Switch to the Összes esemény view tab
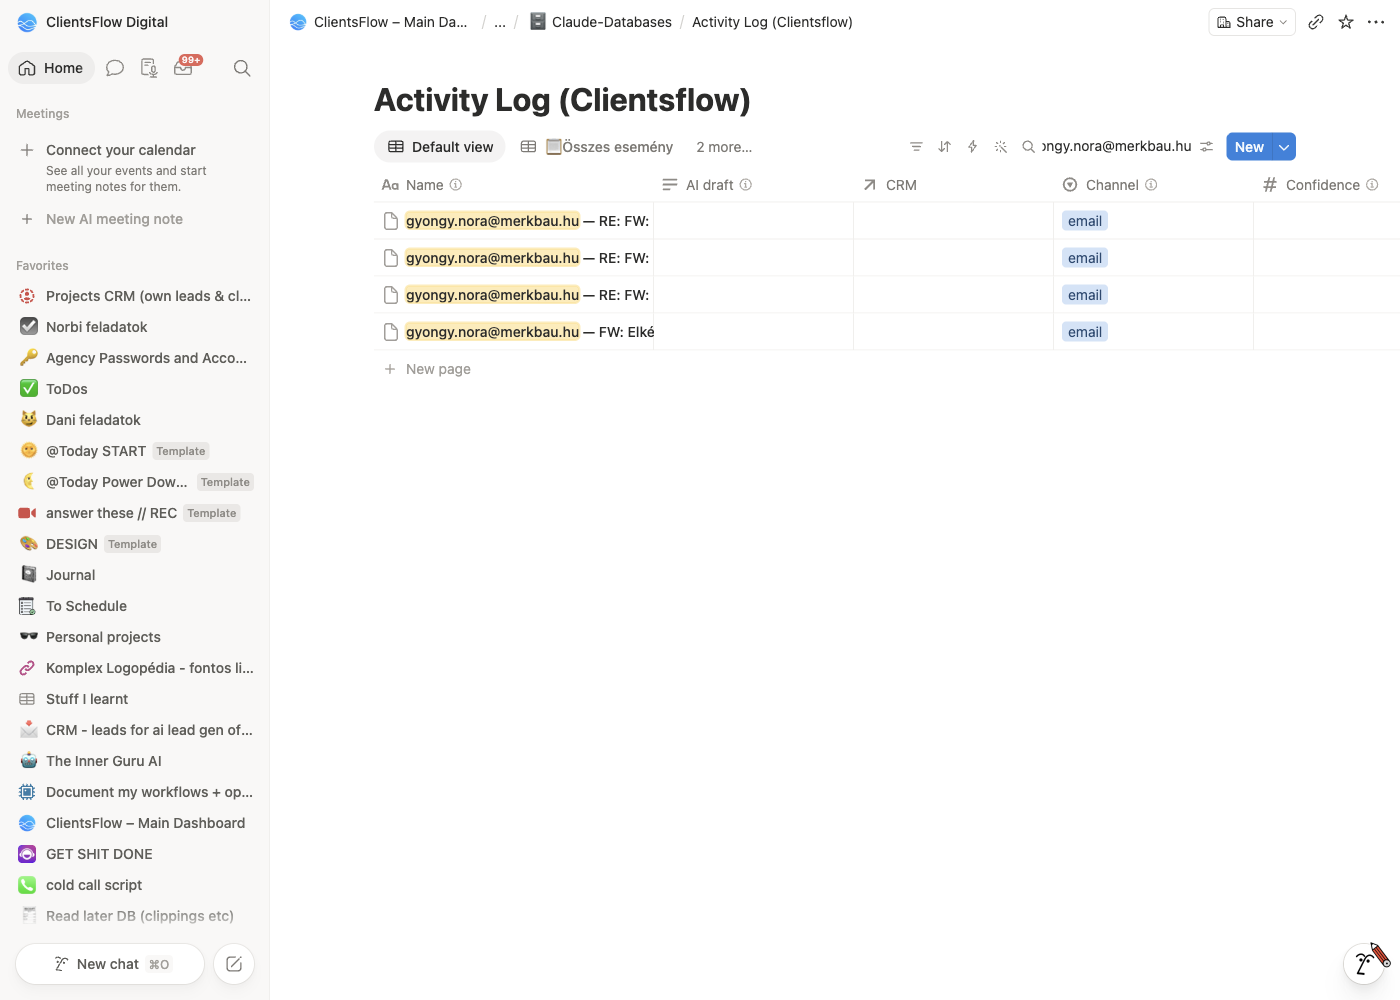This screenshot has height=1000, width=1400. (597, 147)
